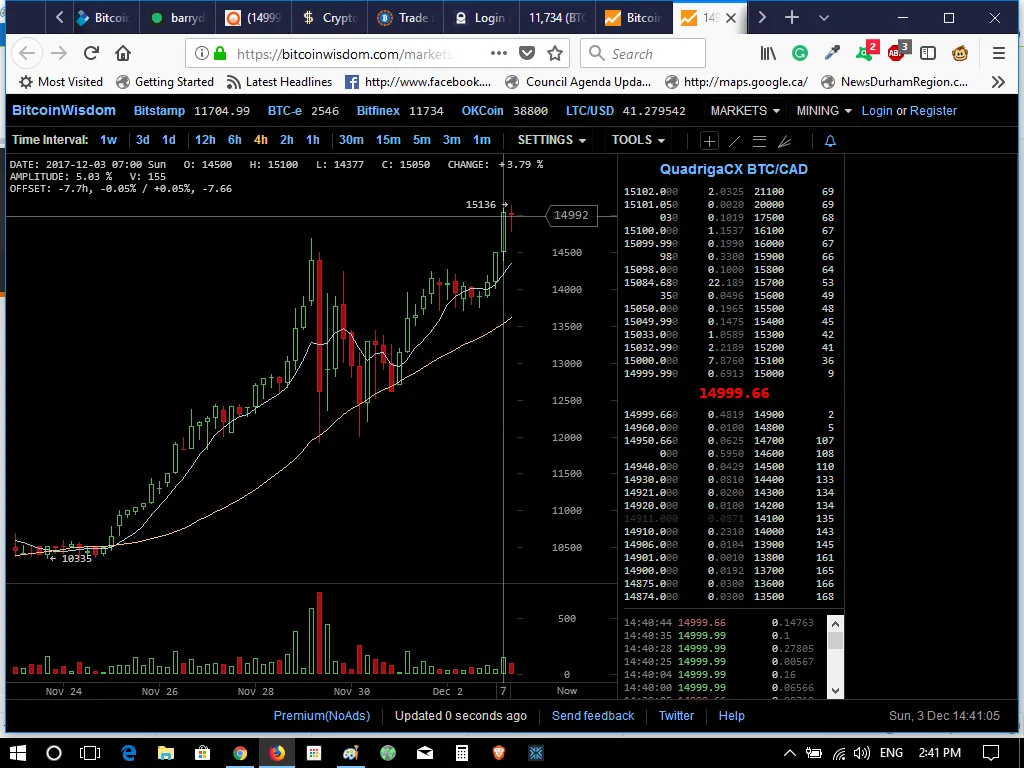Screen dimensions: 1024x768
Task: List all tabs dropdown arrow
Action: [824, 18]
